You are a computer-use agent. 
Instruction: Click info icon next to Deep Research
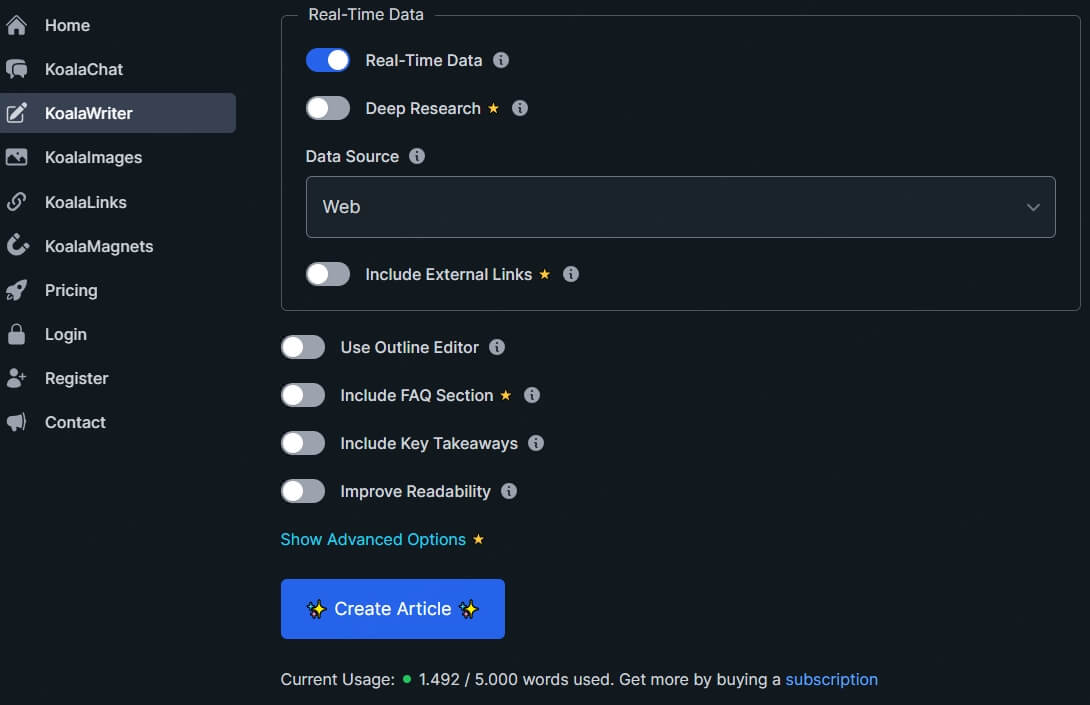[519, 108]
